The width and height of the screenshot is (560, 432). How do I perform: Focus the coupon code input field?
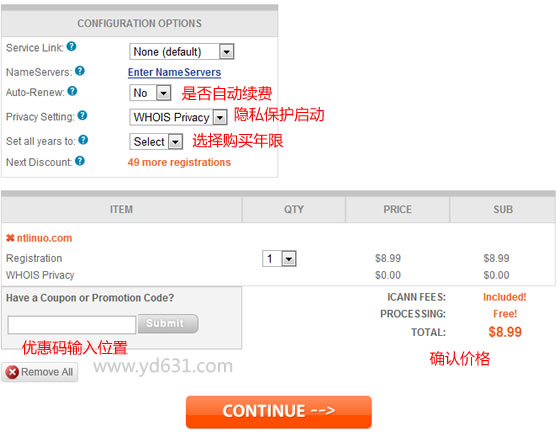point(72,325)
